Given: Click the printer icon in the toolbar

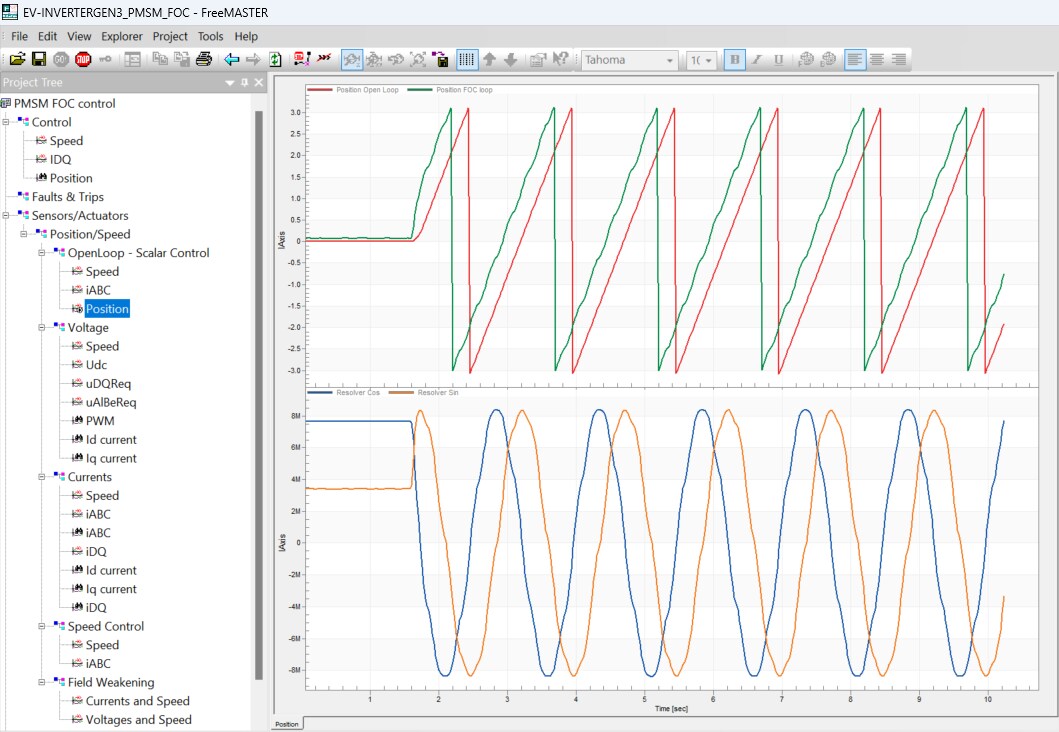Looking at the screenshot, I should point(204,60).
